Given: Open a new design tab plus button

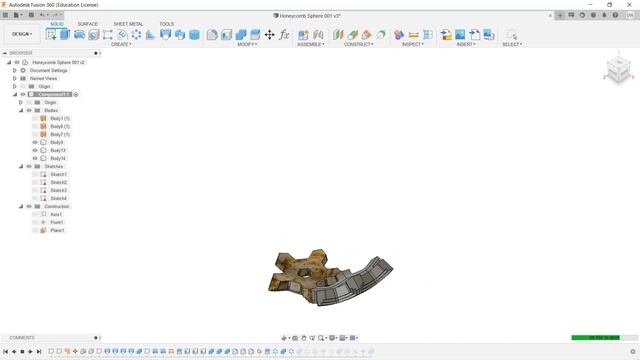Looking at the screenshot, I should click(x=560, y=15).
